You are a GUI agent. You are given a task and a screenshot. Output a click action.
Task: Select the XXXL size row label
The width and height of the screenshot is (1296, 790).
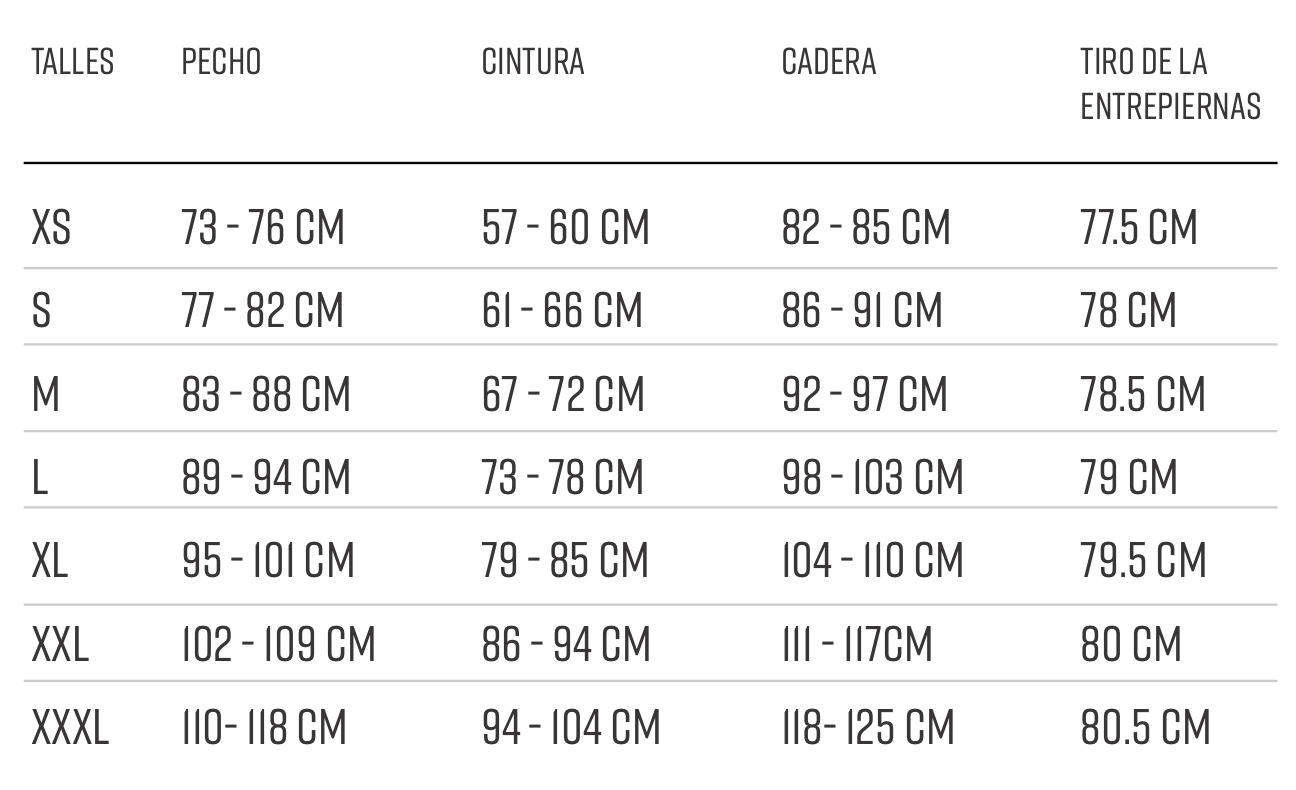coord(70,727)
